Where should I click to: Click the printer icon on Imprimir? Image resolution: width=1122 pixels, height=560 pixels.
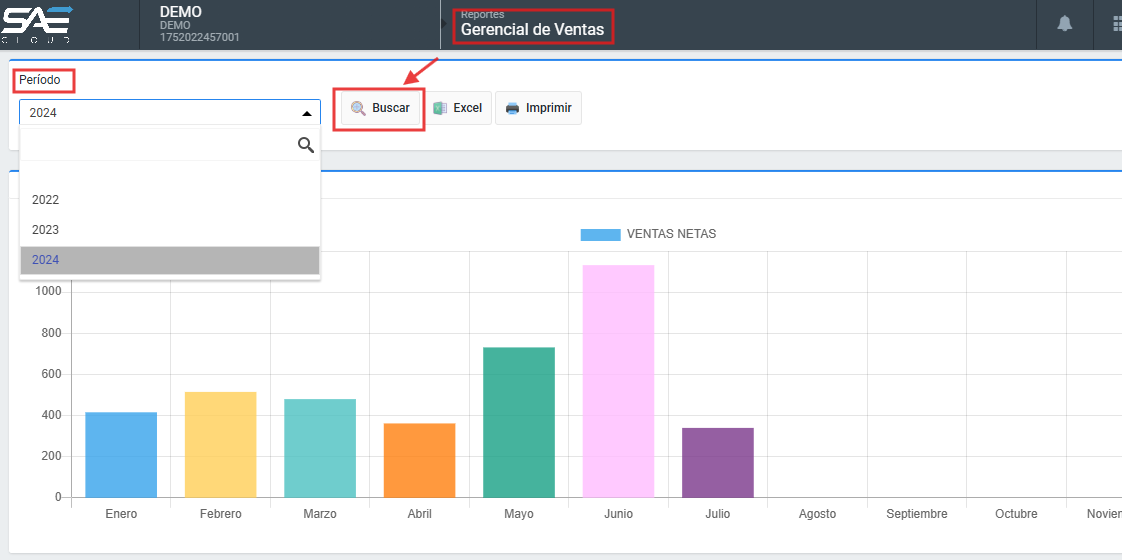[x=512, y=108]
